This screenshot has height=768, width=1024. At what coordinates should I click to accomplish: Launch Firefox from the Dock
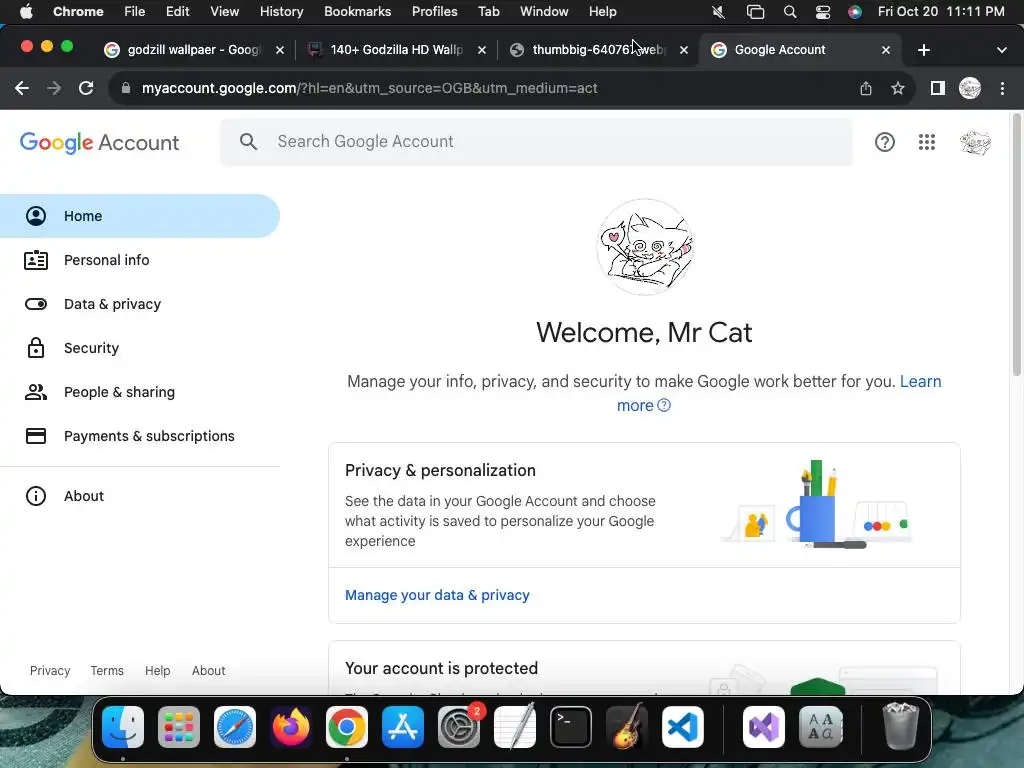pos(291,727)
